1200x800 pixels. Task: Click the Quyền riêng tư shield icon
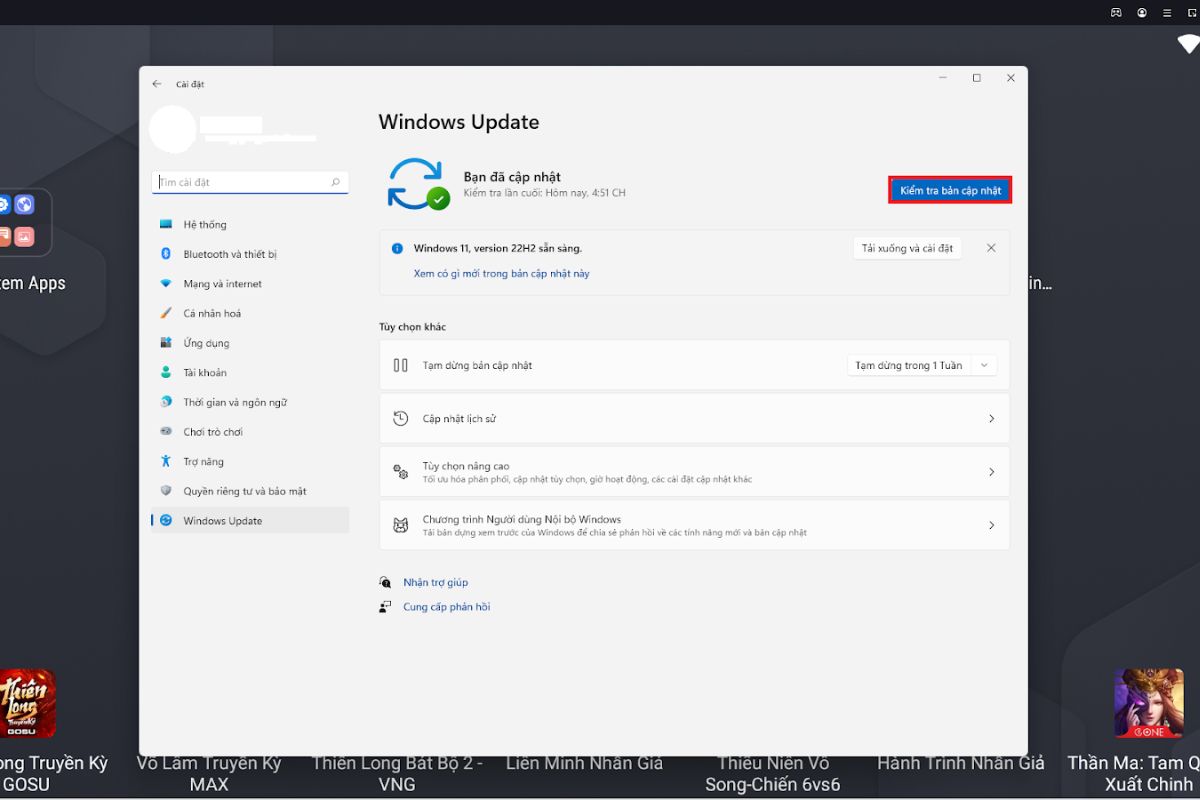click(x=166, y=491)
